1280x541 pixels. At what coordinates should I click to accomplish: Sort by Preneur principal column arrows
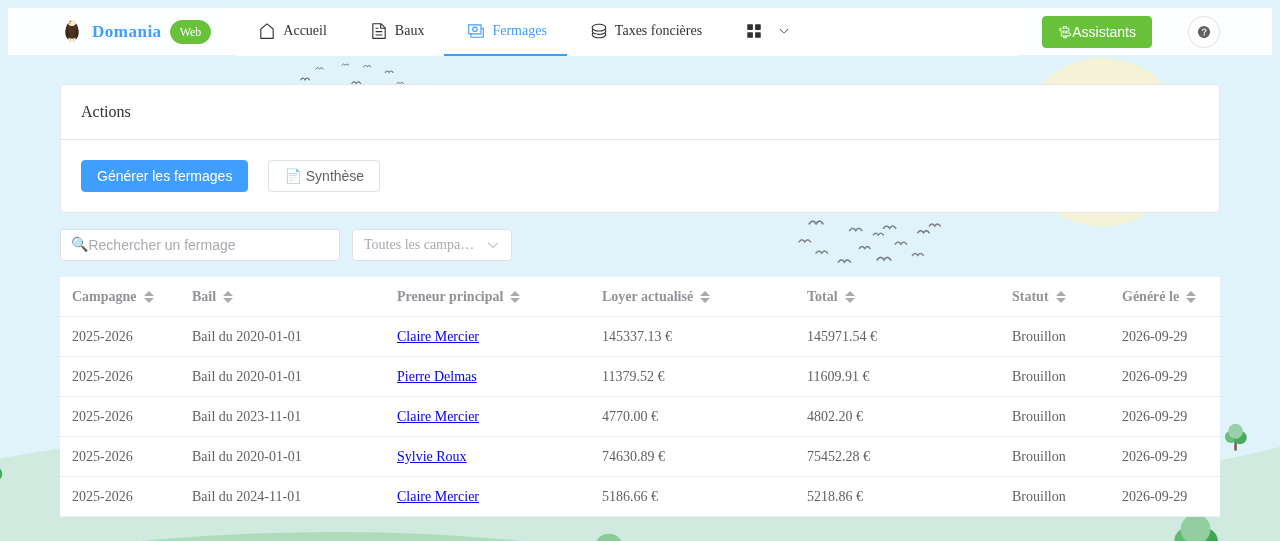tap(515, 297)
